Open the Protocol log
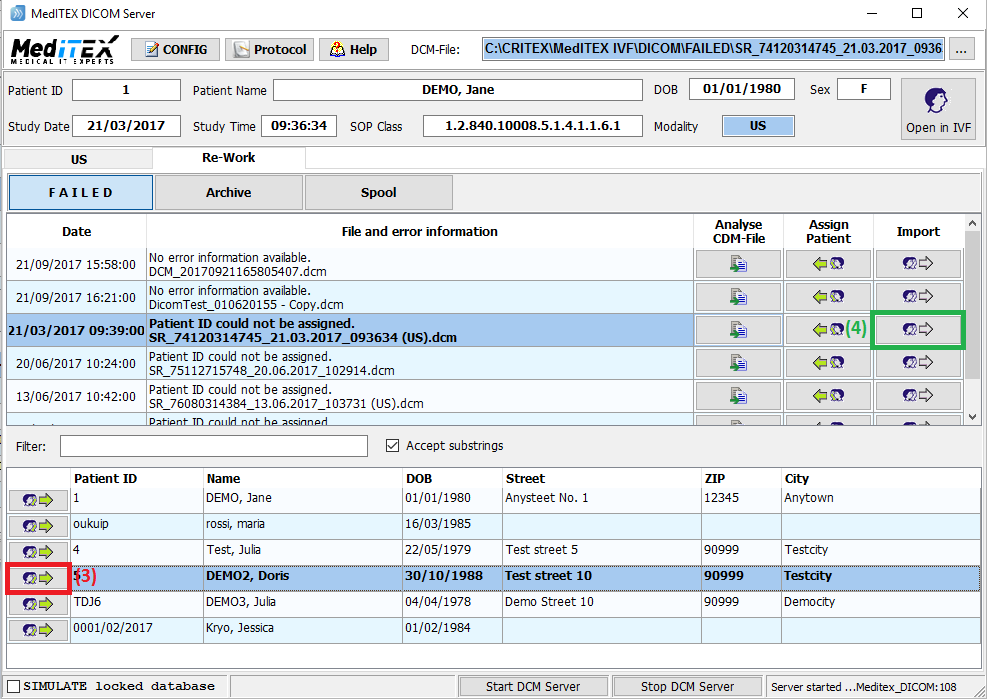This screenshot has width=987, height=699. tap(269, 49)
